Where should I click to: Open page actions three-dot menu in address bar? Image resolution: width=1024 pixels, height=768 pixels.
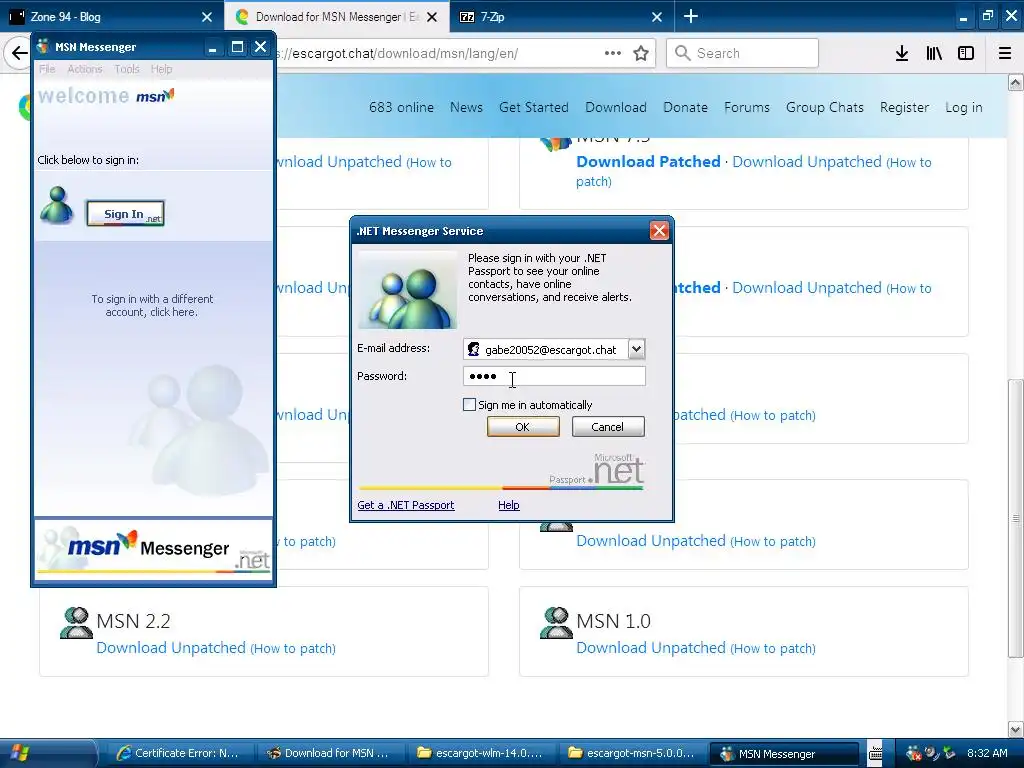(x=613, y=53)
